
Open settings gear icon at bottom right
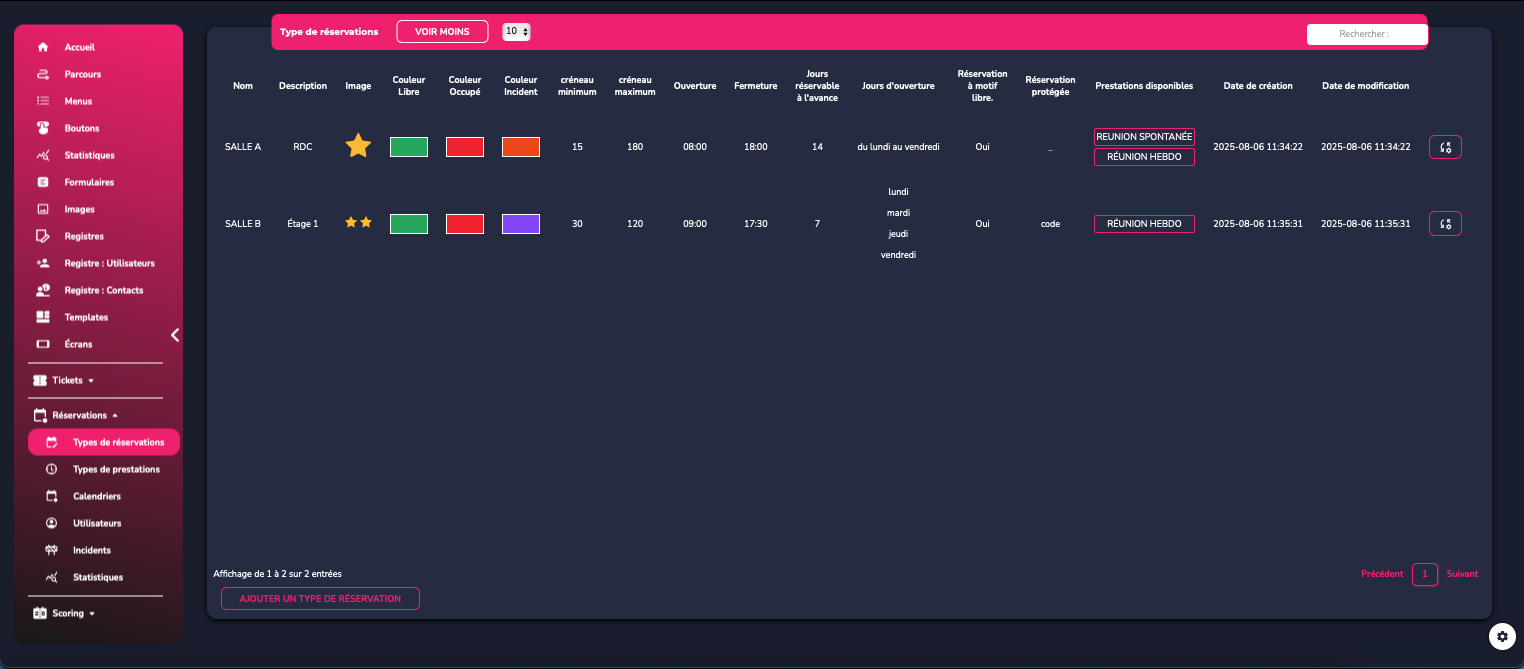pos(1501,636)
